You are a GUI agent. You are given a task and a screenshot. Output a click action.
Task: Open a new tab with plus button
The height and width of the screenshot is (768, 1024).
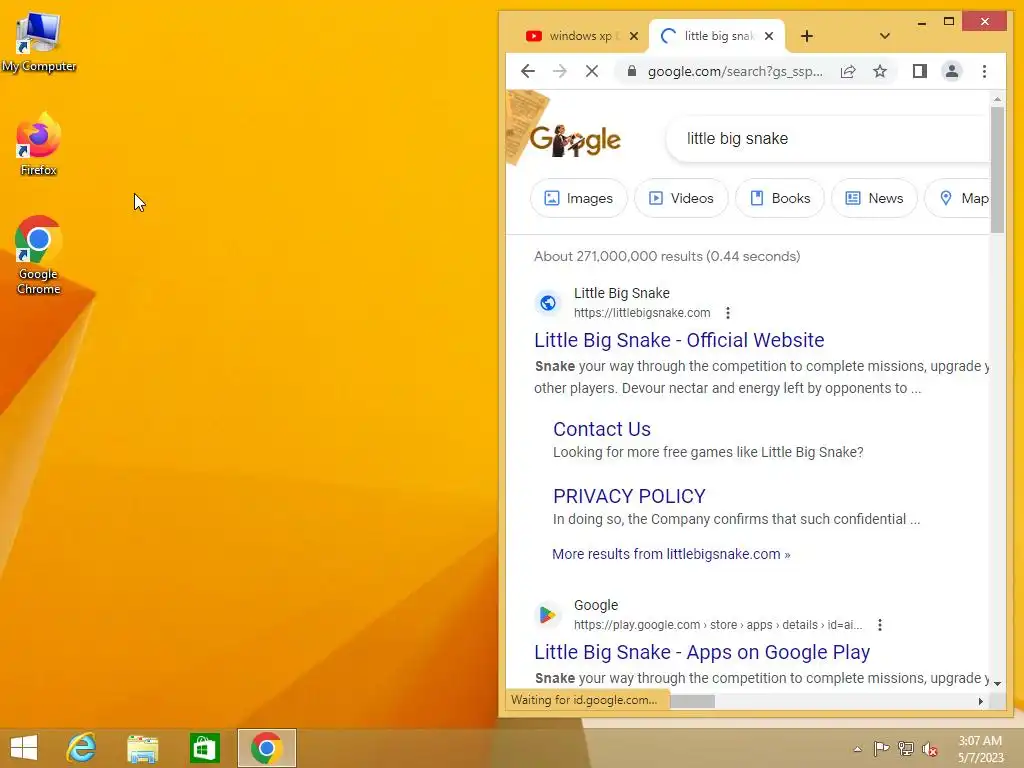[x=807, y=36]
